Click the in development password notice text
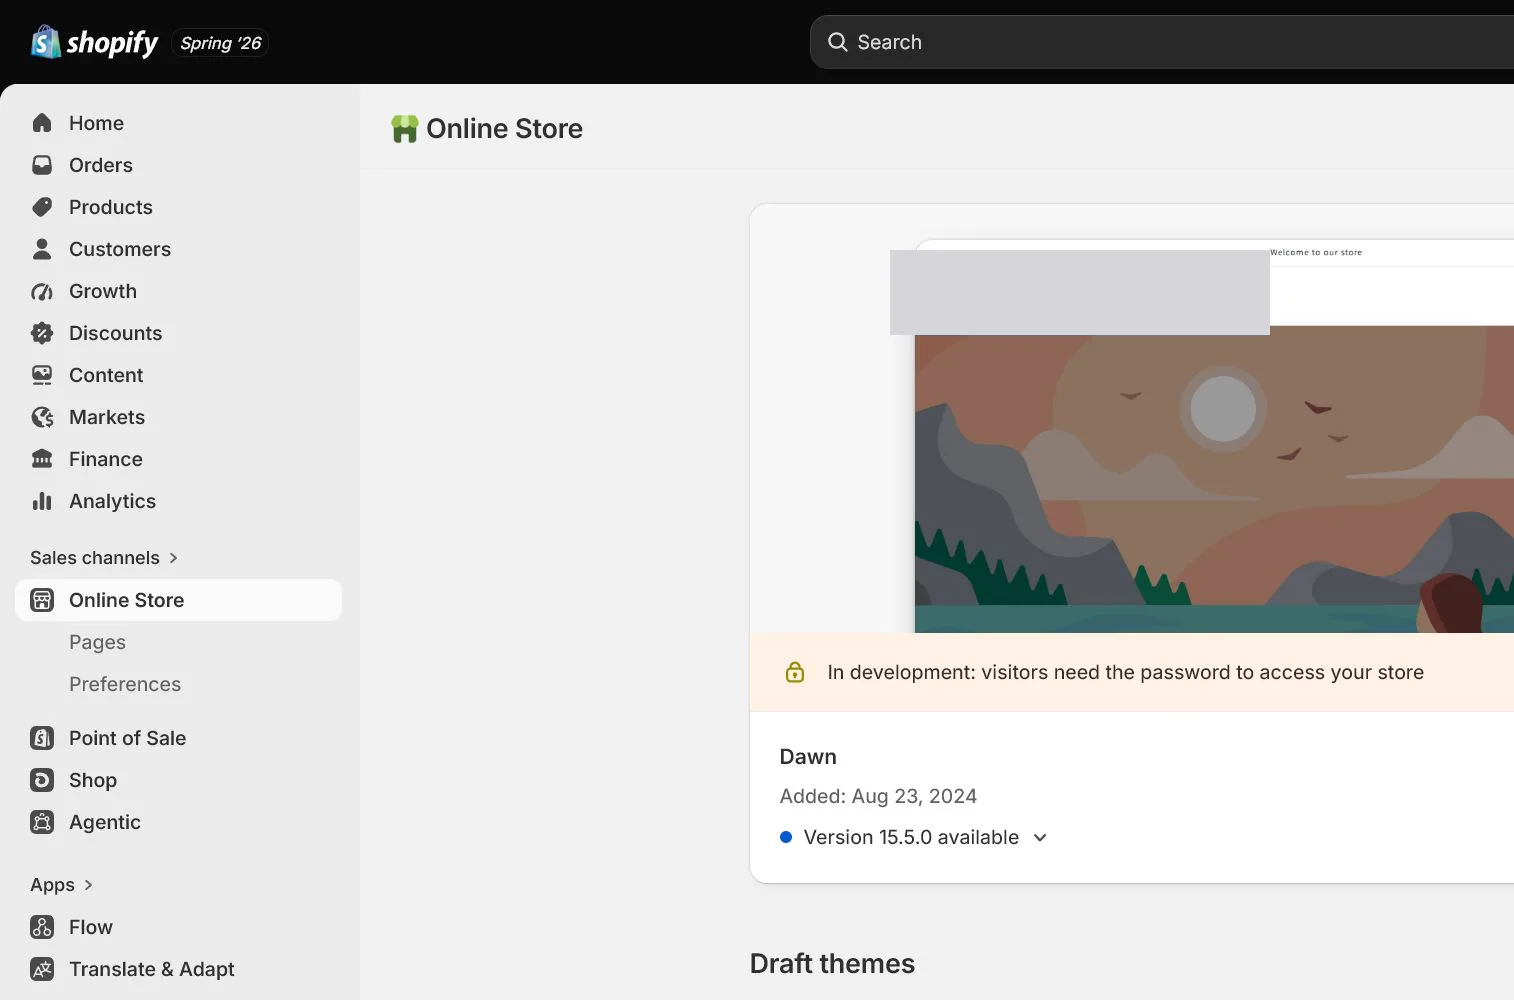Screen dimensions: 1514x1000 click(1125, 672)
